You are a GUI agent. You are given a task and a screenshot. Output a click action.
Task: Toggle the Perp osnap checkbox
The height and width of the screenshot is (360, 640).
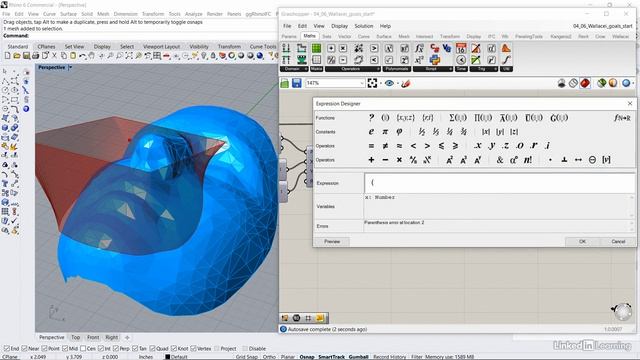click(x=116, y=349)
